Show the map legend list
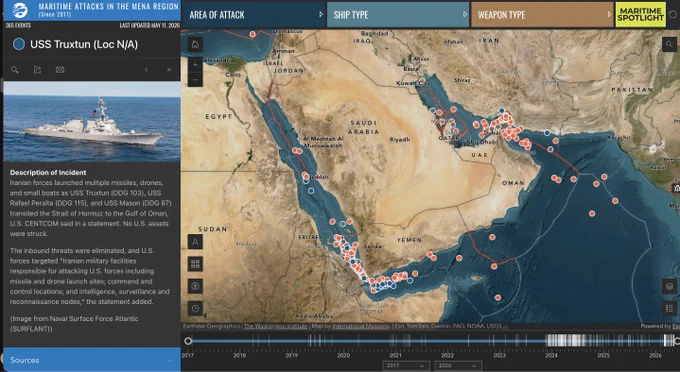 [669, 308]
